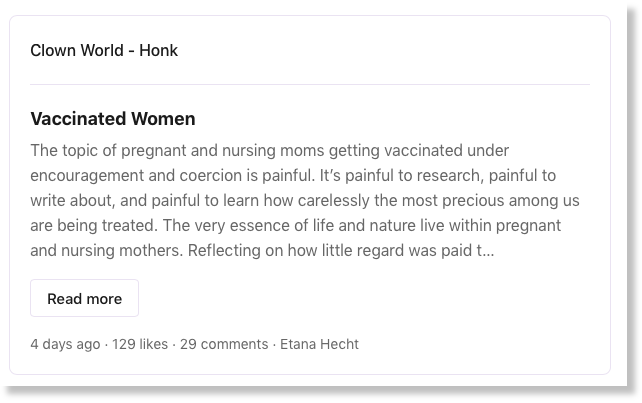Visit author Etana Hecht's name

click(319, 344)
